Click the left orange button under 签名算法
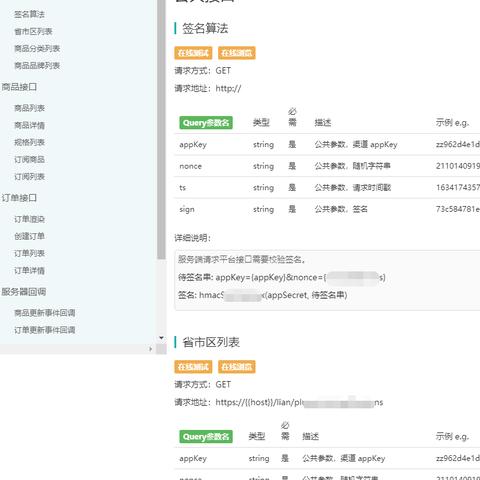This screenshot has width=480, height=480. [193, 53]
